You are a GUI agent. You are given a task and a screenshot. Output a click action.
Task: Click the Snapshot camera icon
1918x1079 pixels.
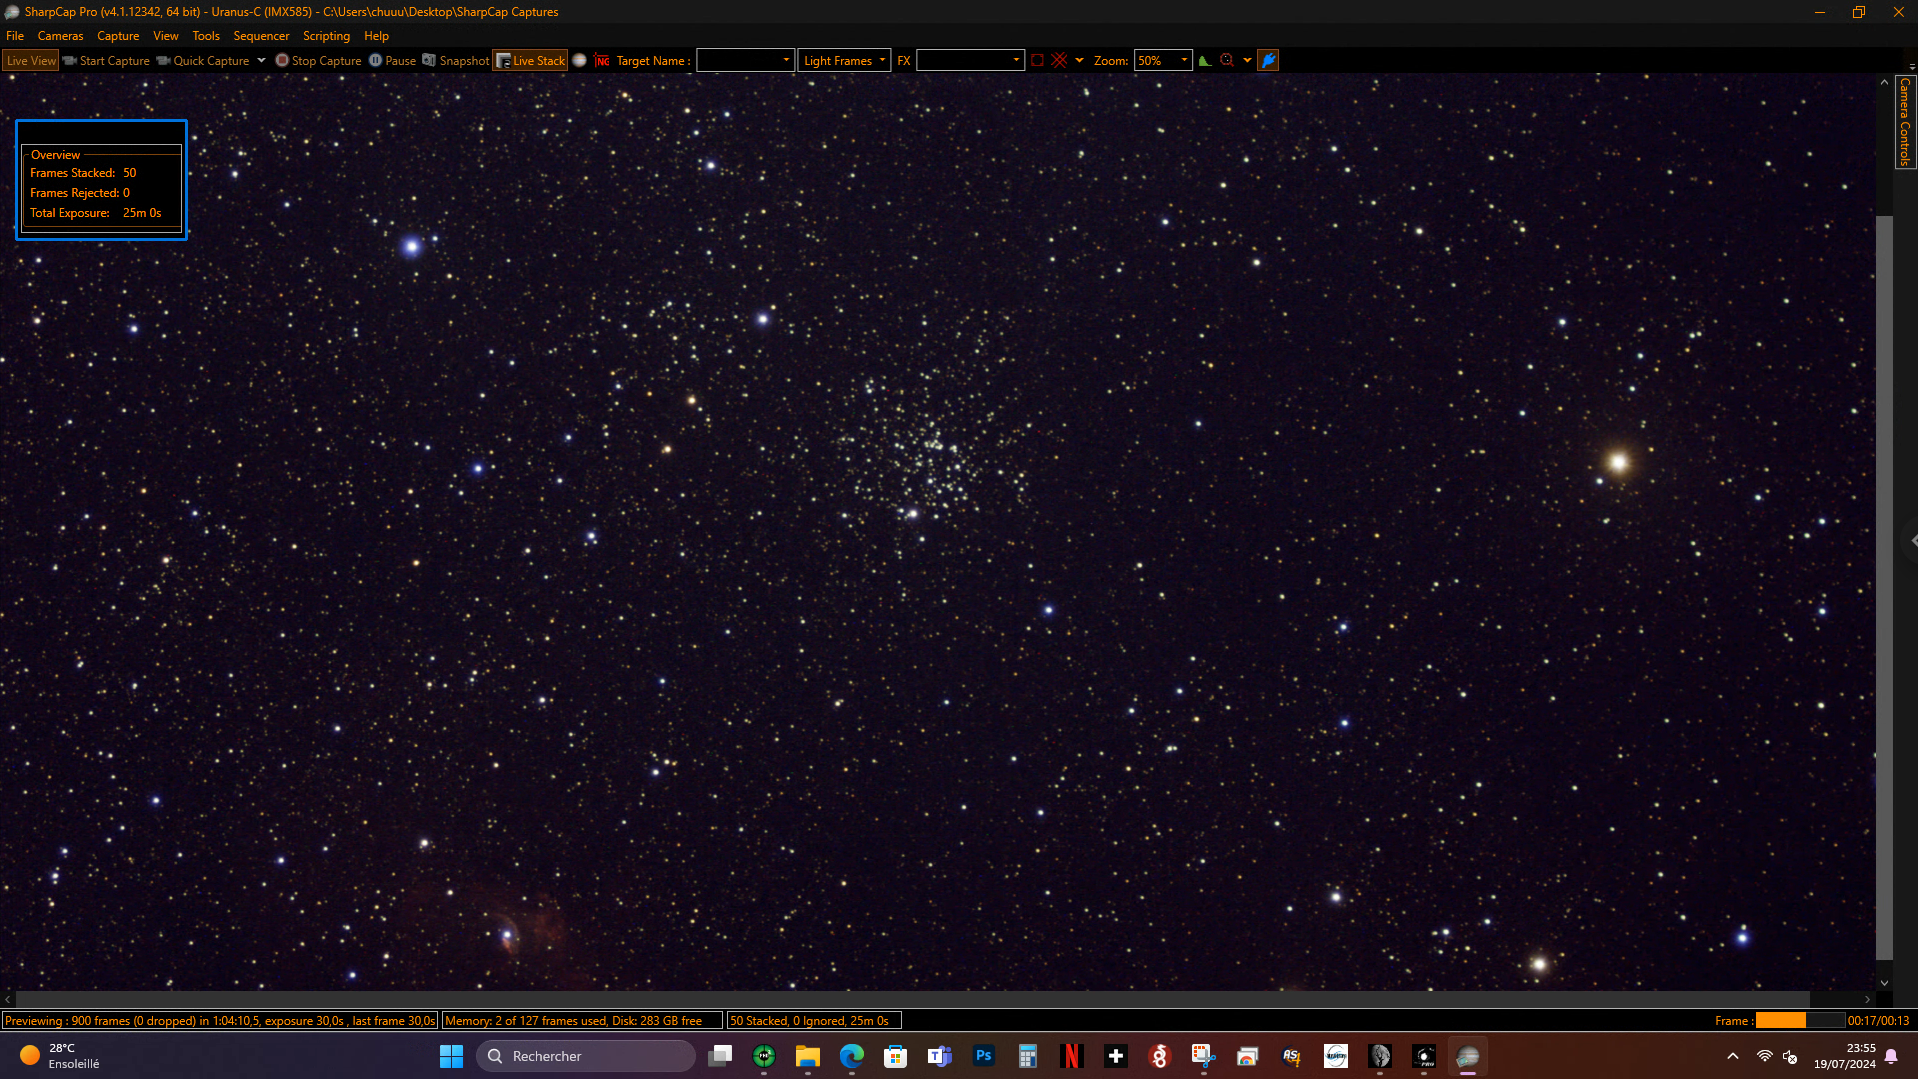[429, 60]
